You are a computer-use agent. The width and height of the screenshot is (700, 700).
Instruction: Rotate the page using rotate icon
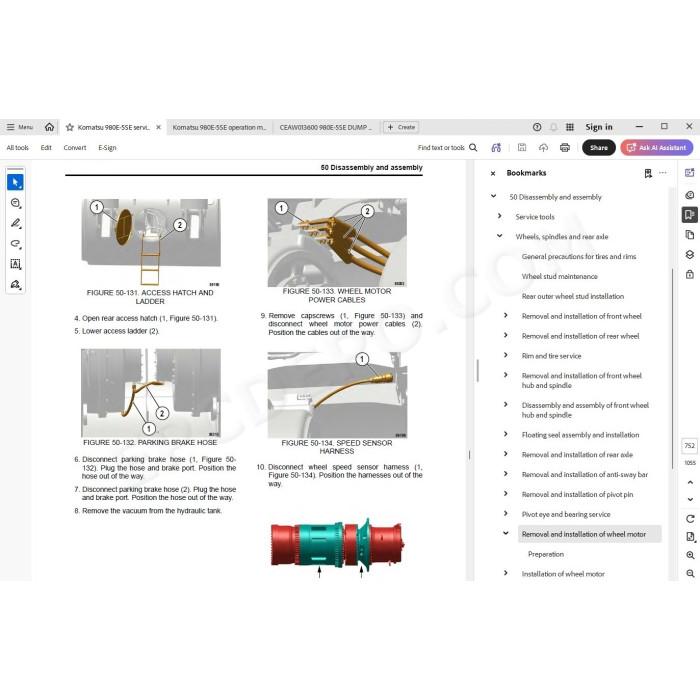click(690, 519)
